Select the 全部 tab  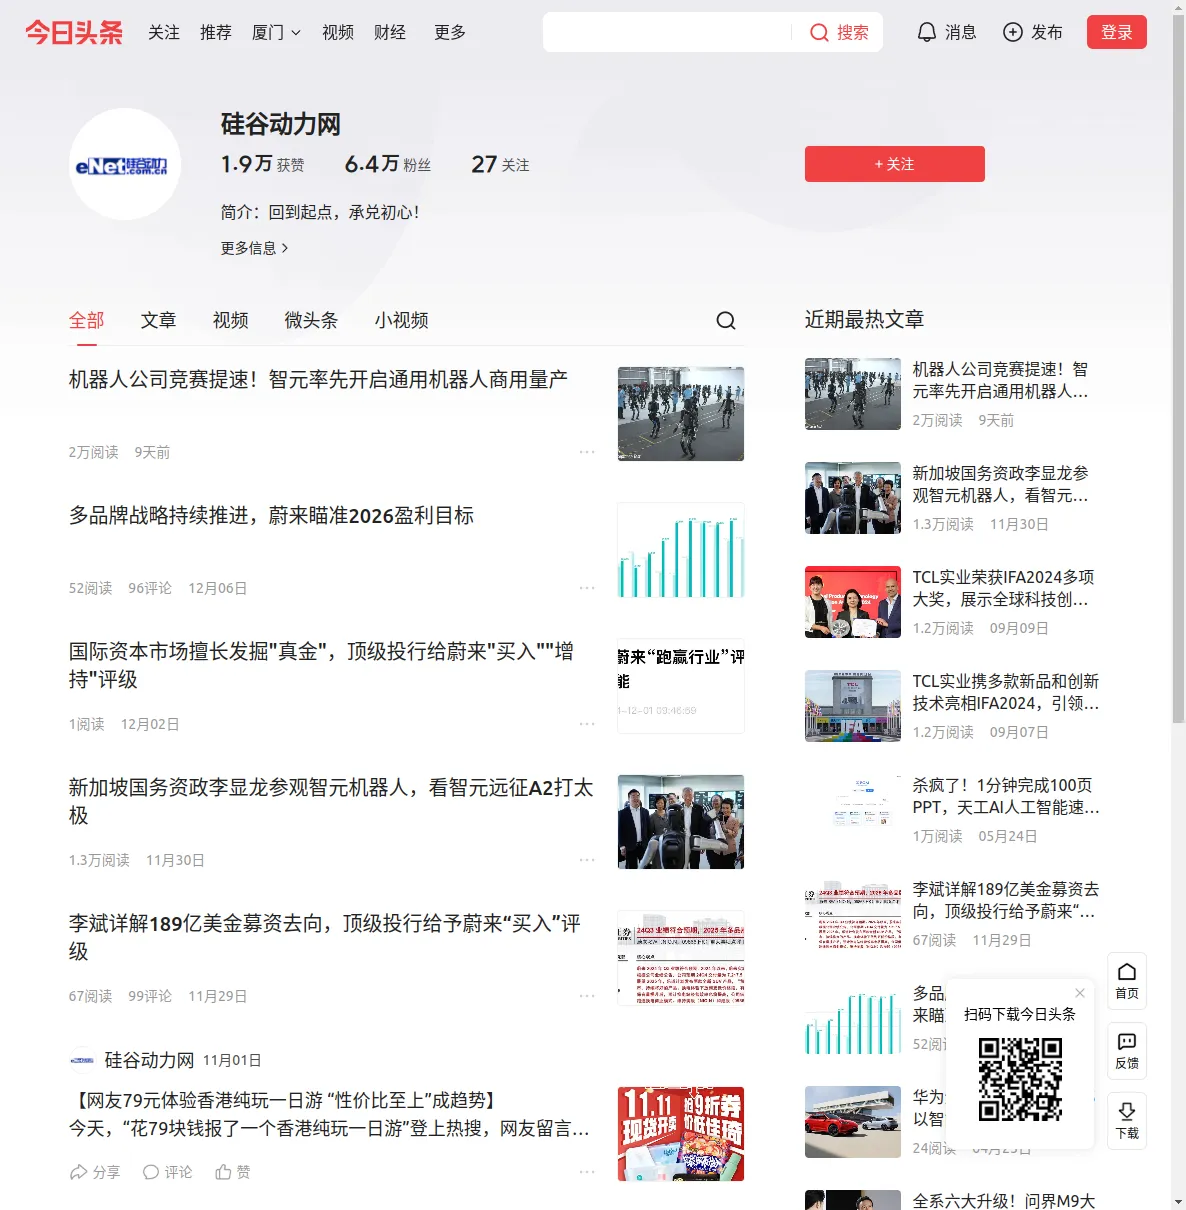point(87,320)
